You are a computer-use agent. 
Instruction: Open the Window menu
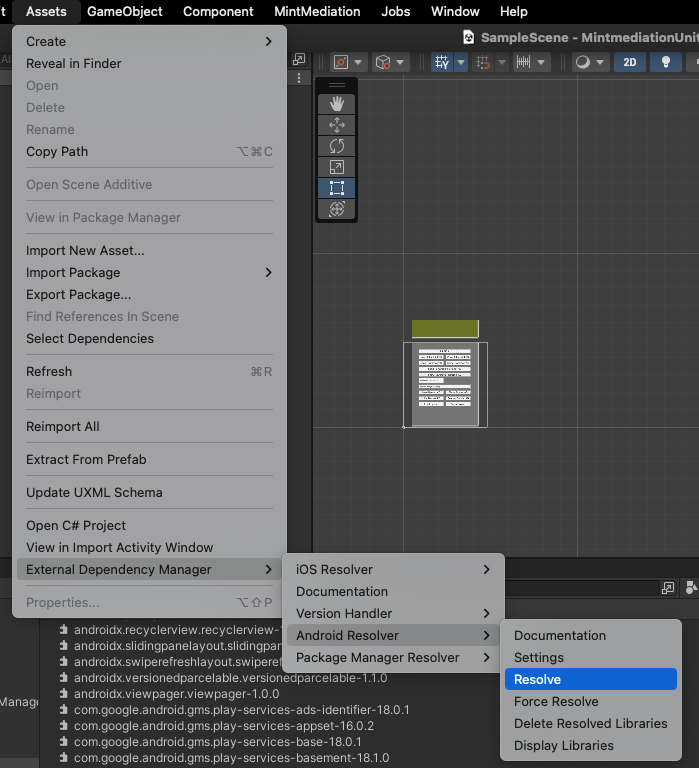click(x=455, y=11)
